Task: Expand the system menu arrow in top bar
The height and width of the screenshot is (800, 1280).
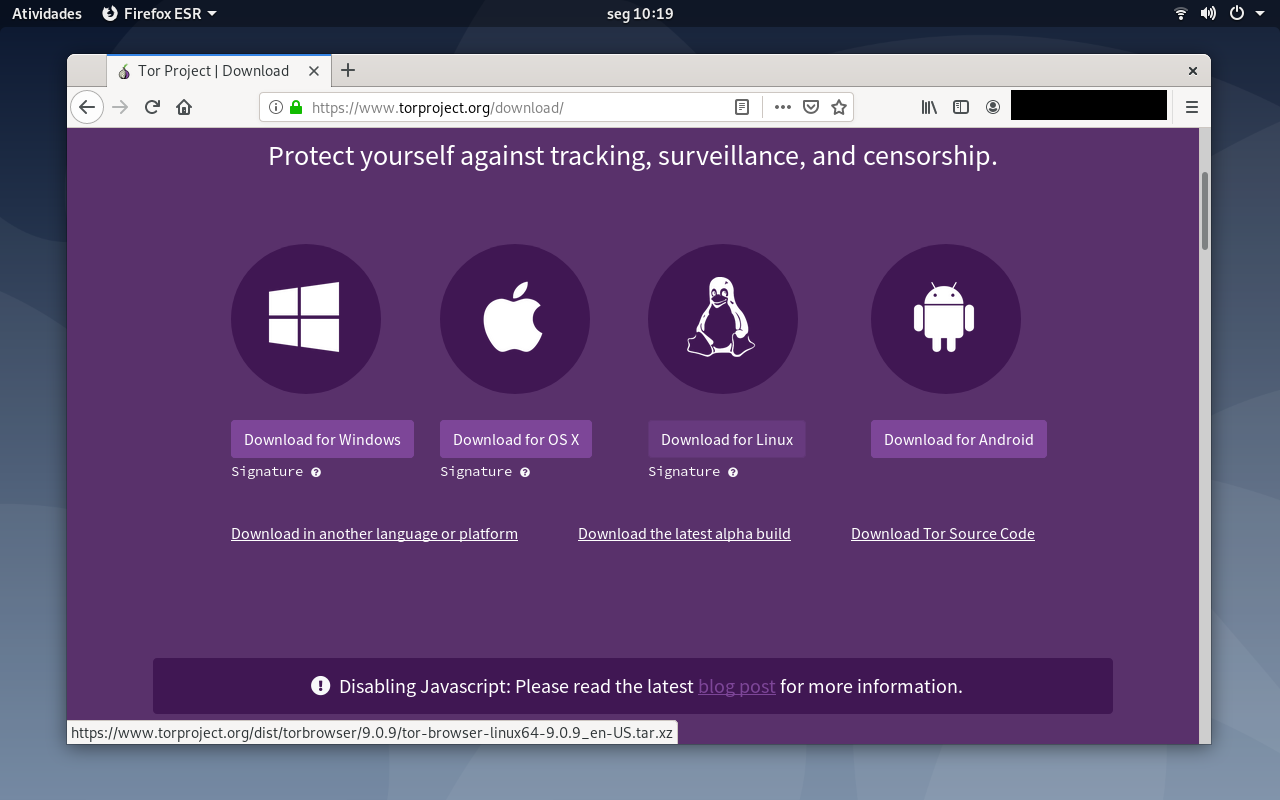Action: click(x=1259, y=14)
